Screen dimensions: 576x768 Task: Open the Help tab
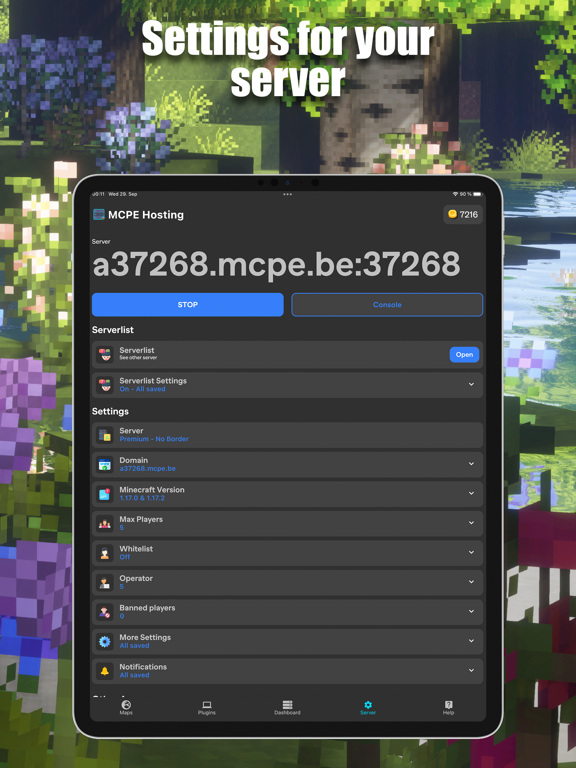click(449, 707)
